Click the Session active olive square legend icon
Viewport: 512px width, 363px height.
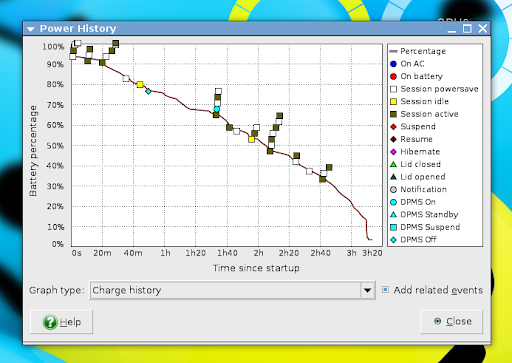pyautogui.click(x=393, y=114)
